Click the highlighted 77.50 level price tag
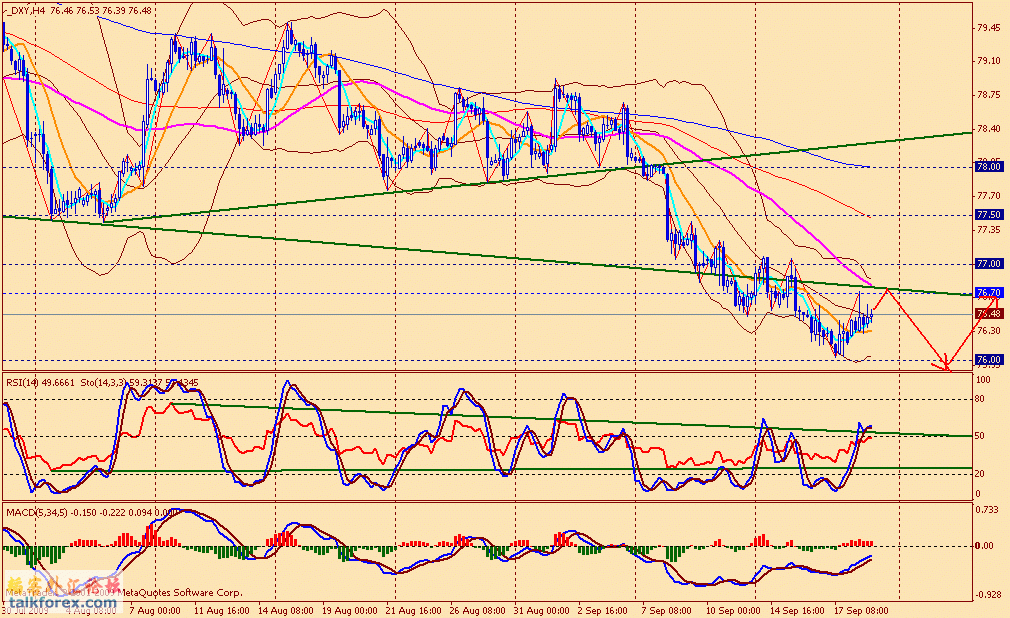 [989, 215]
